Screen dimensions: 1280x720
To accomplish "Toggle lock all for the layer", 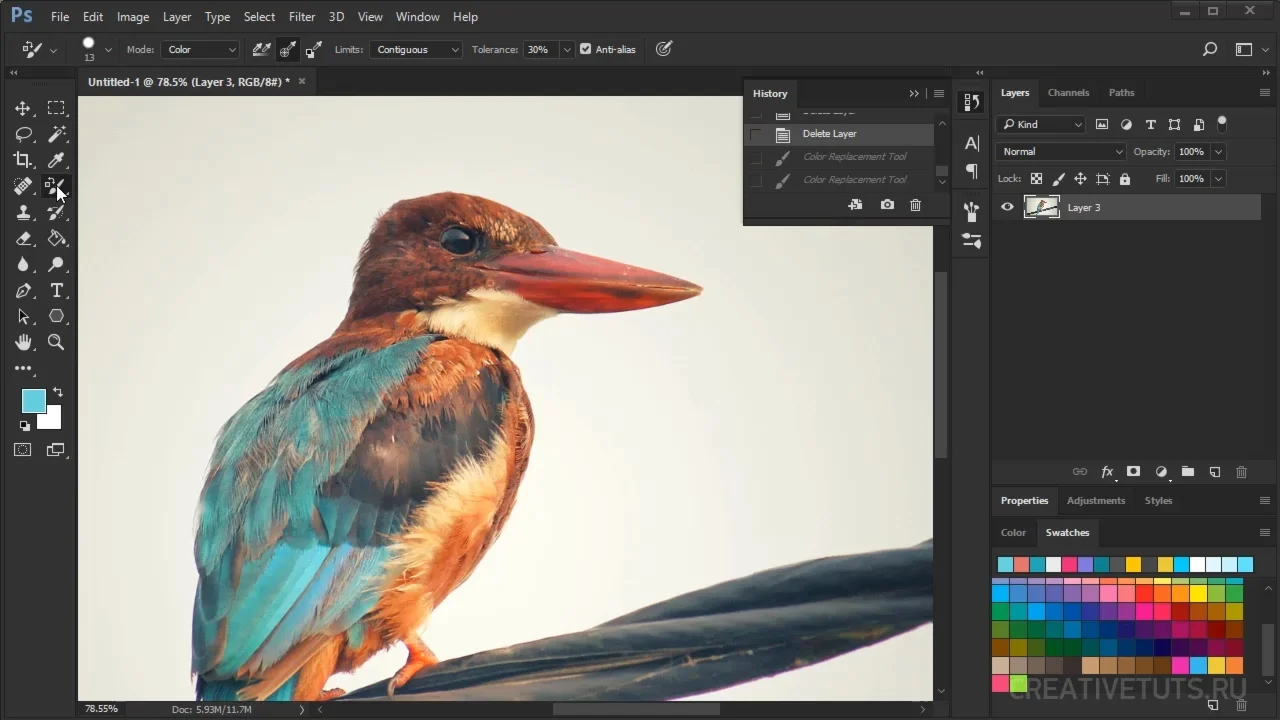I will coord(1125,179).
